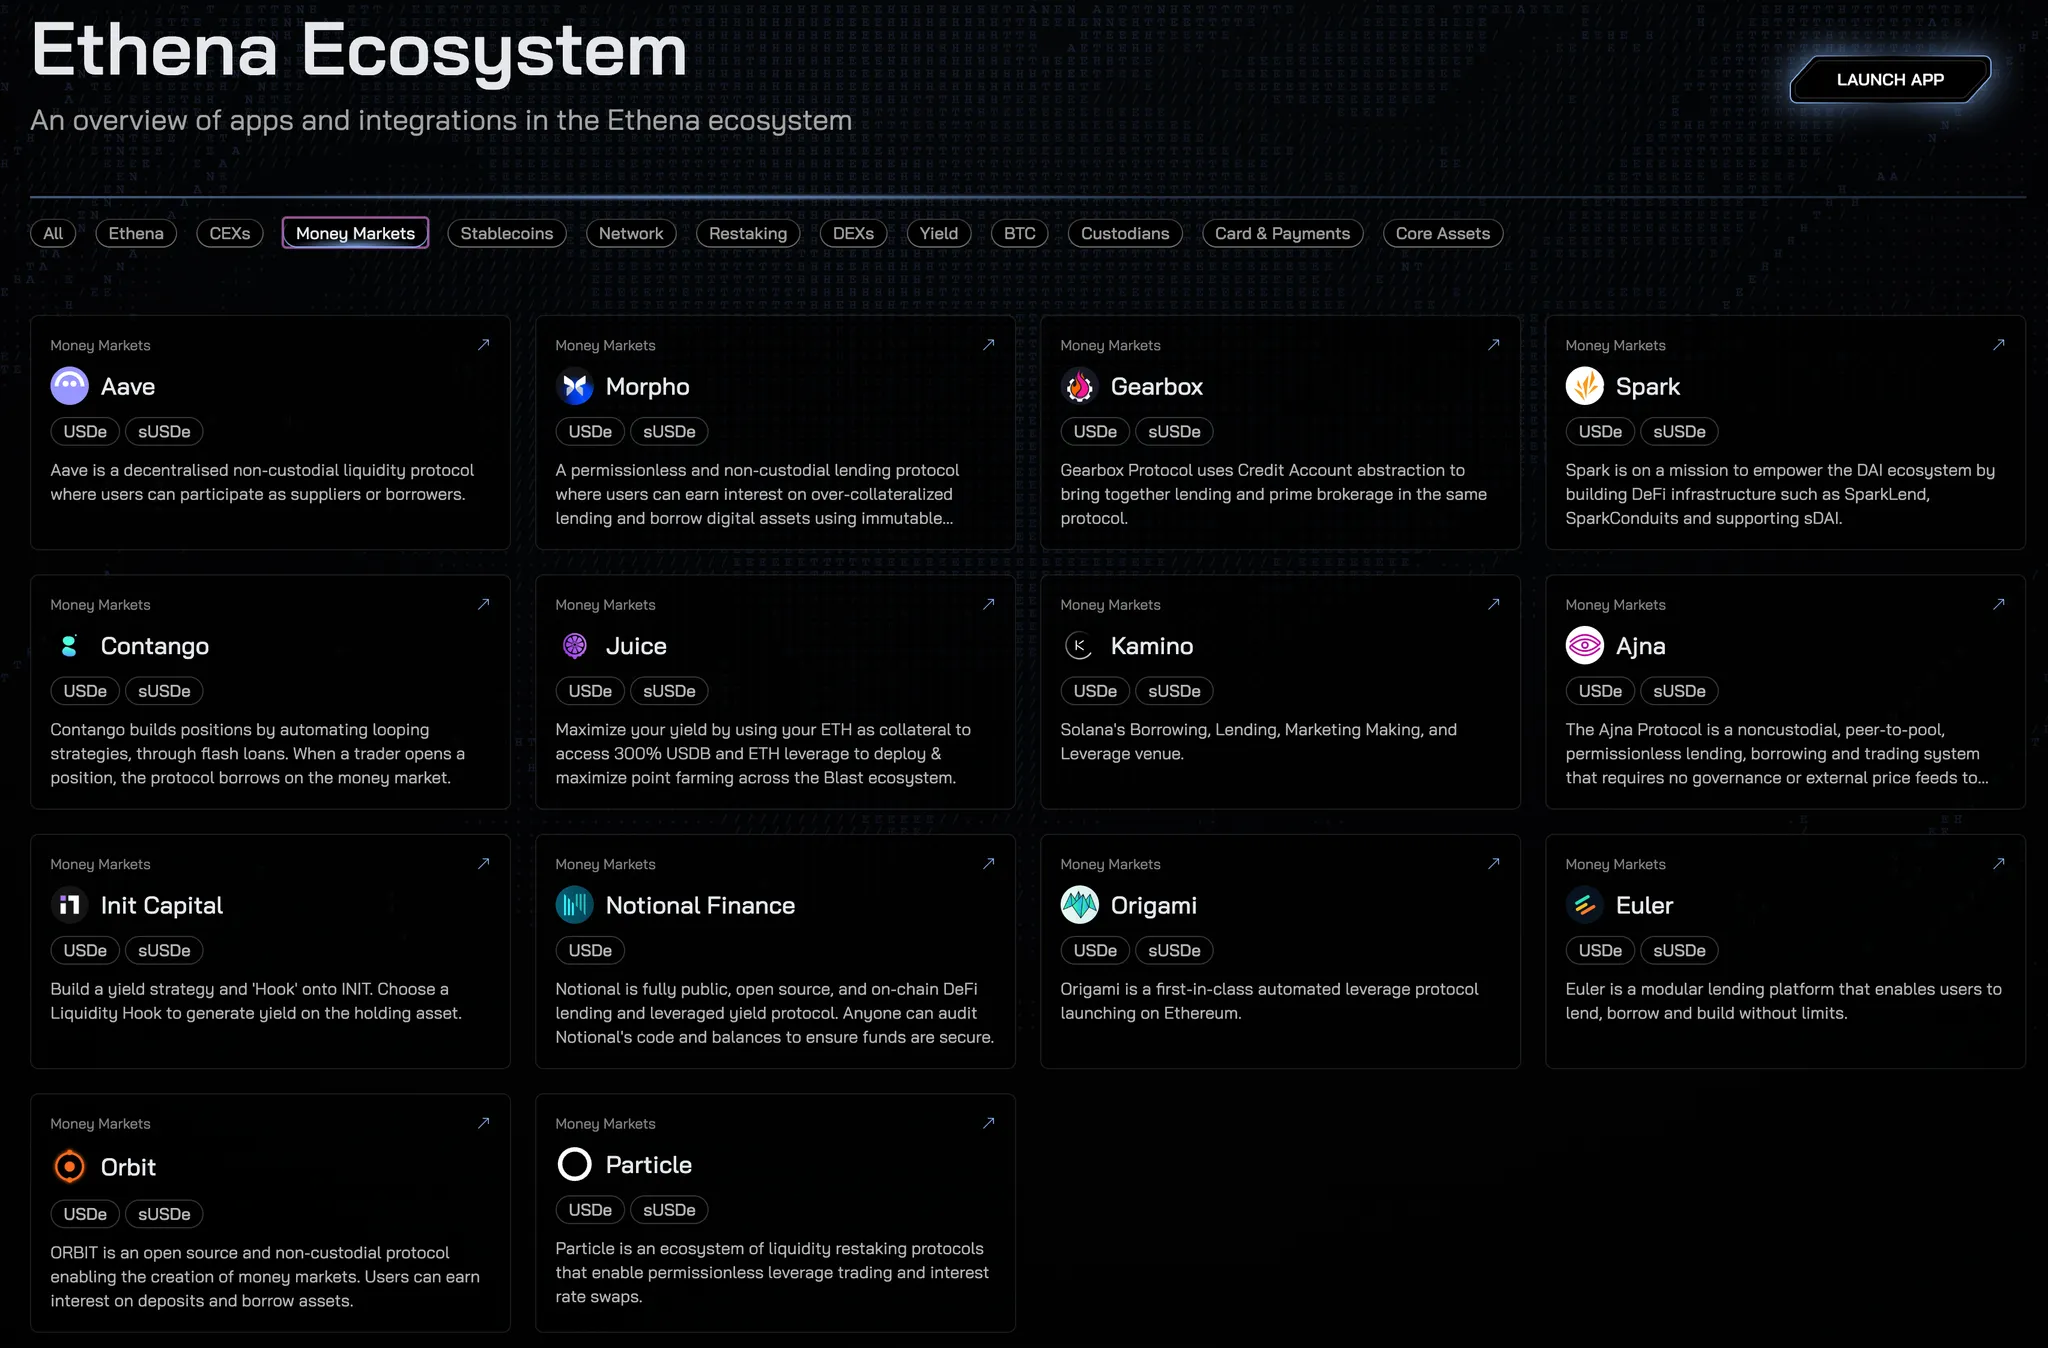Click the Spark logo icon
The height and width of the screenshot is (1348, 2048).
tap(1584, 386)
